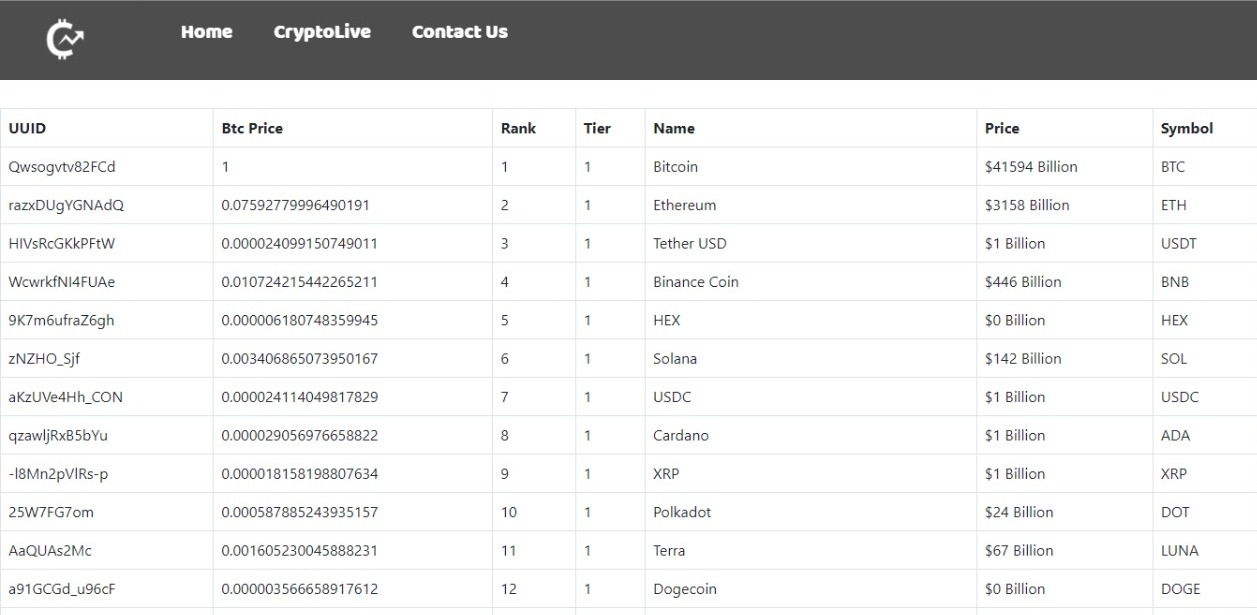Click Btc price 0.010724215442265211
The height and width of the screenshot is (615, 1257).
300,282
